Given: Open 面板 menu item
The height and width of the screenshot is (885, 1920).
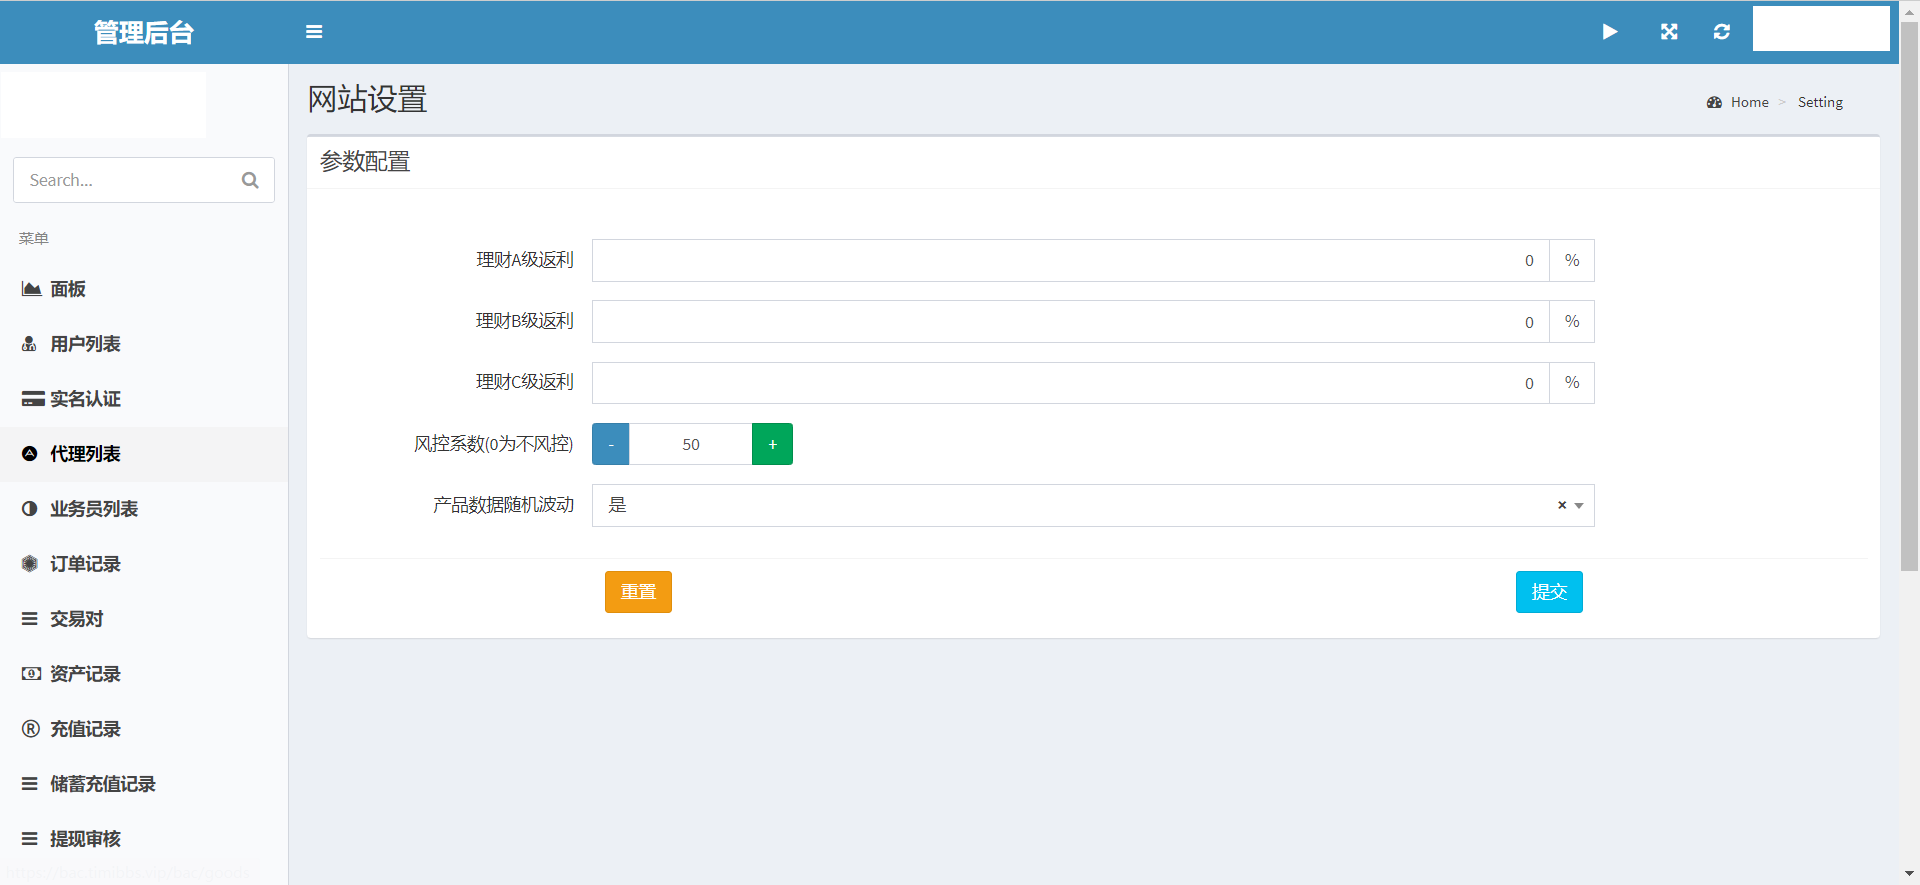Looking at the screenshot, I should point(144,289).
